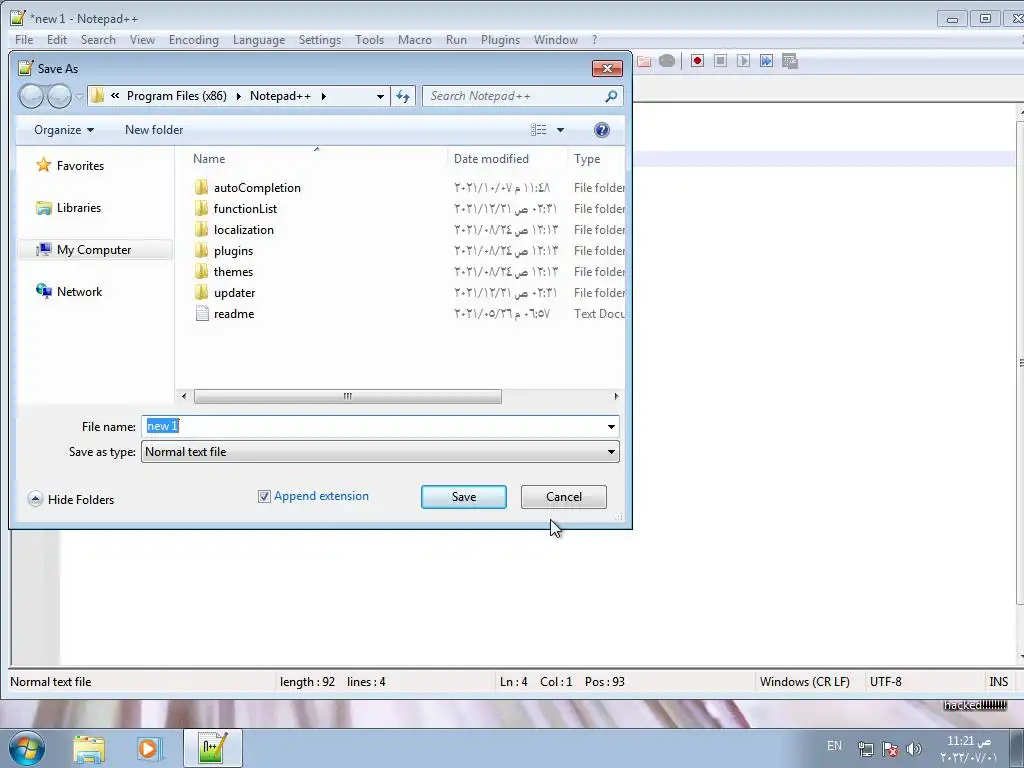
Task: Click the breadcrumb overflow chevrons
Action: 115,96
